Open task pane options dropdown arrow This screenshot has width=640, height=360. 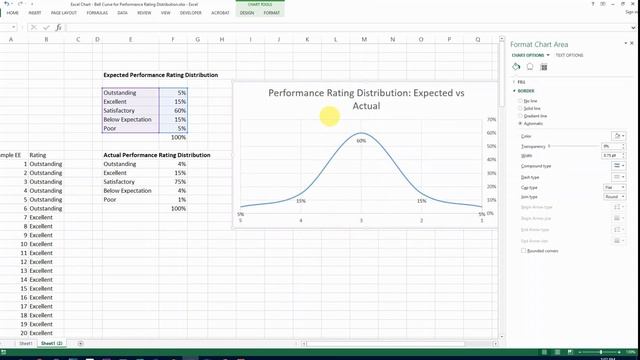tap(626, 43)
